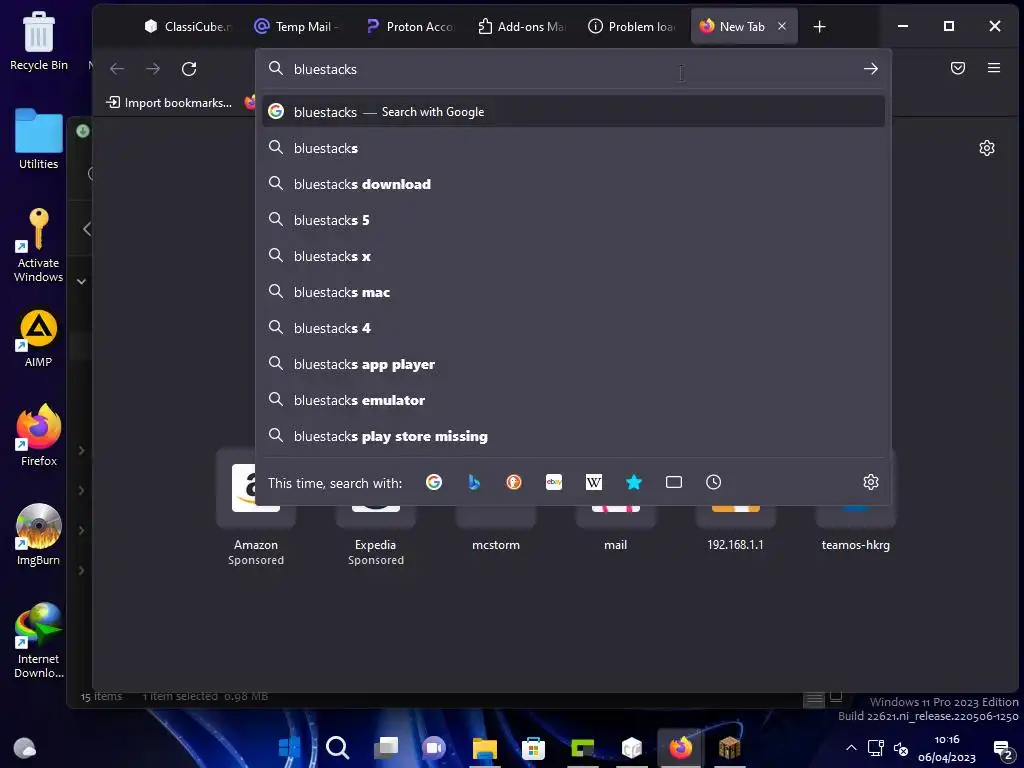Screen dimensions: 1024x768
Task: Select bluestacks play store missing suggestion
Action: [x=573, y=436]
